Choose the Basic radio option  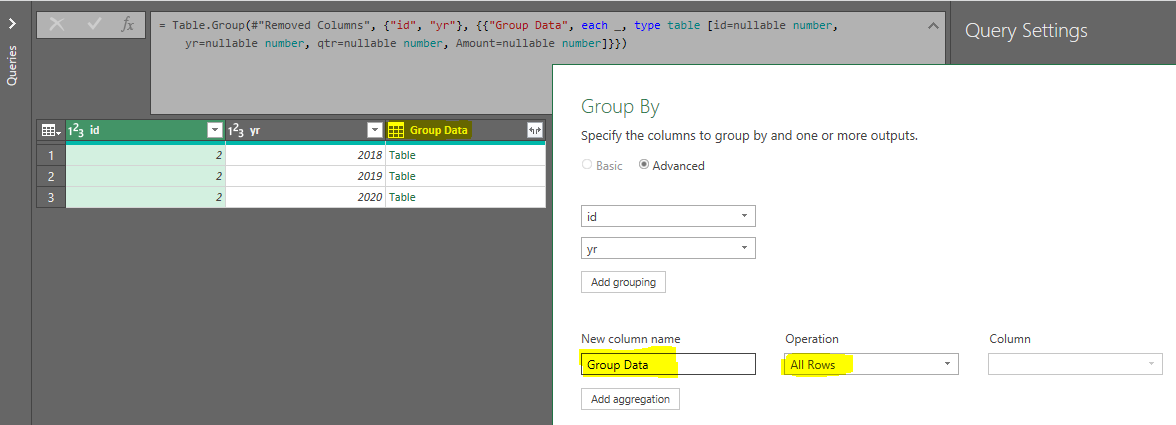[x=586, y=166]
